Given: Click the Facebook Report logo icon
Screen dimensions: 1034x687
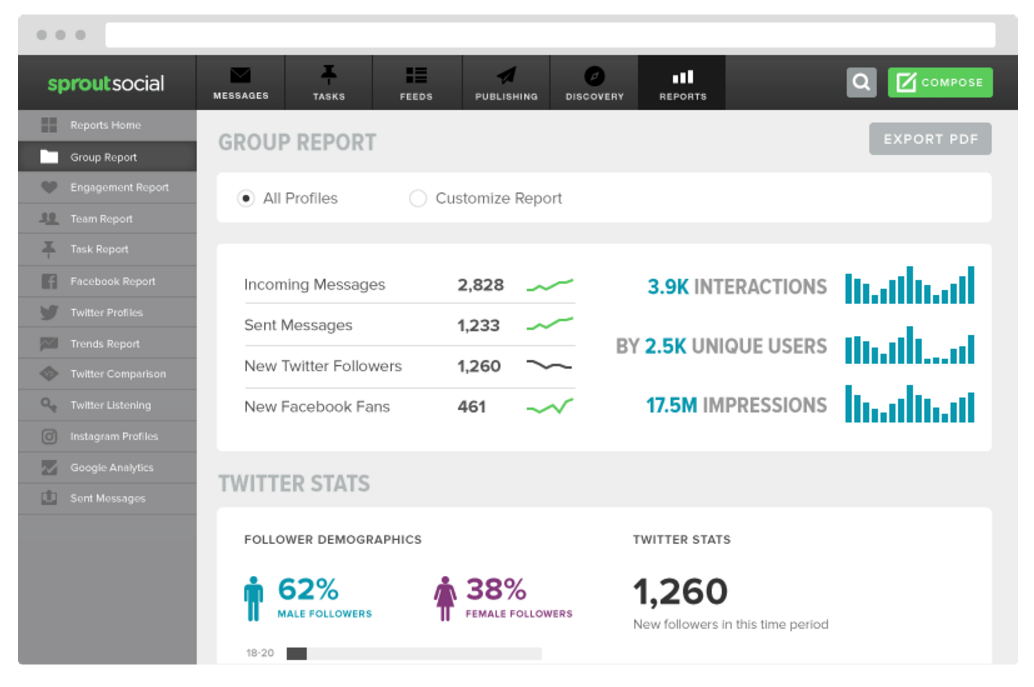Looking at the screenshot, I should [x=49, y=282].
